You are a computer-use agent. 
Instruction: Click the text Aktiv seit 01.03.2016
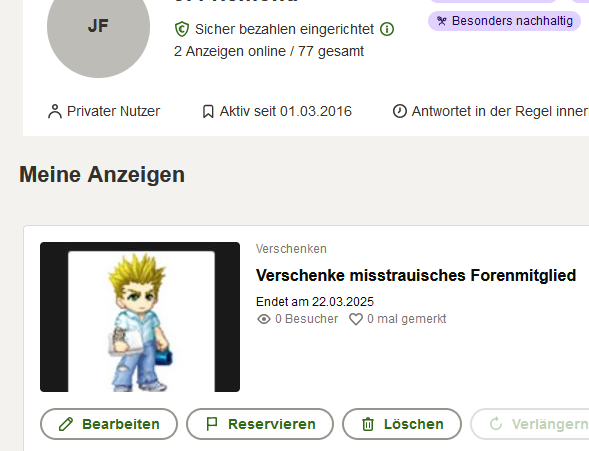pyautogui.click(x=285, y=112)
